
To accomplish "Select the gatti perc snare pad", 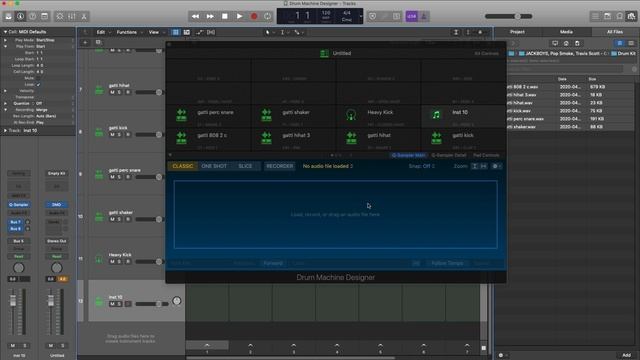I will click(x=208, y=116).
